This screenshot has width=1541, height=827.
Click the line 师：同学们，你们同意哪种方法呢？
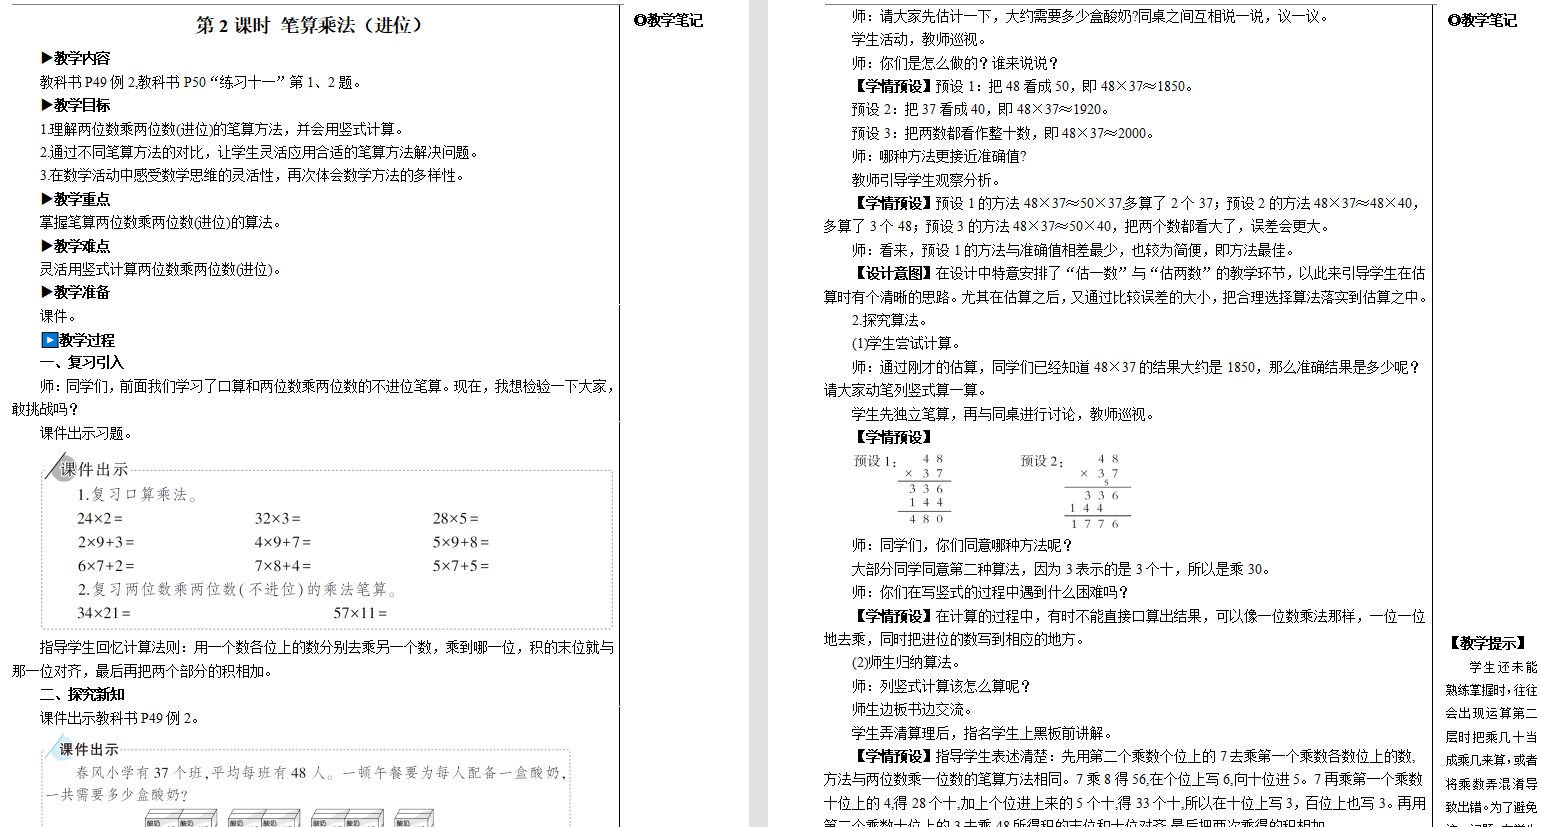[x=962, y=545]
